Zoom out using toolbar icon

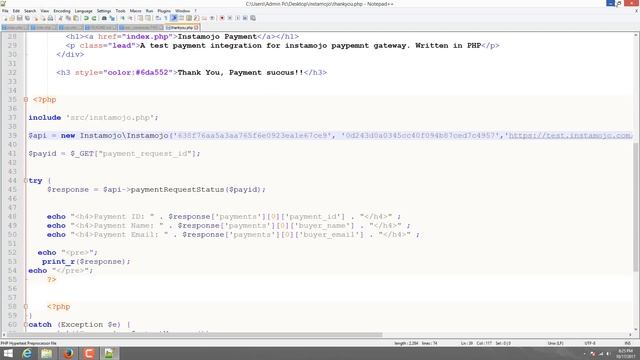[x=131, y=18]
